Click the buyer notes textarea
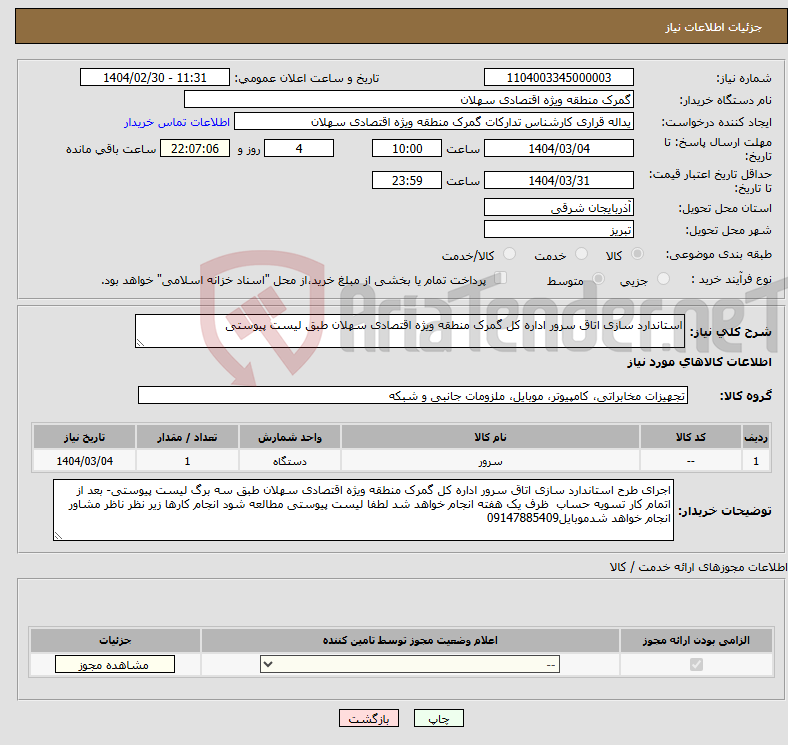The image size is (788, 745). (x=363, y=510)
